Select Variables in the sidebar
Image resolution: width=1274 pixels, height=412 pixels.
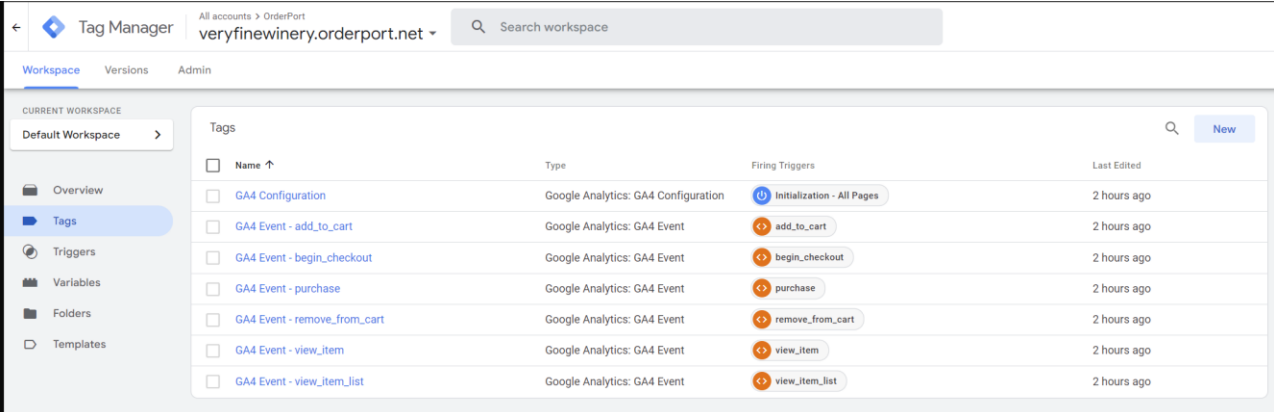click(77, 283)
